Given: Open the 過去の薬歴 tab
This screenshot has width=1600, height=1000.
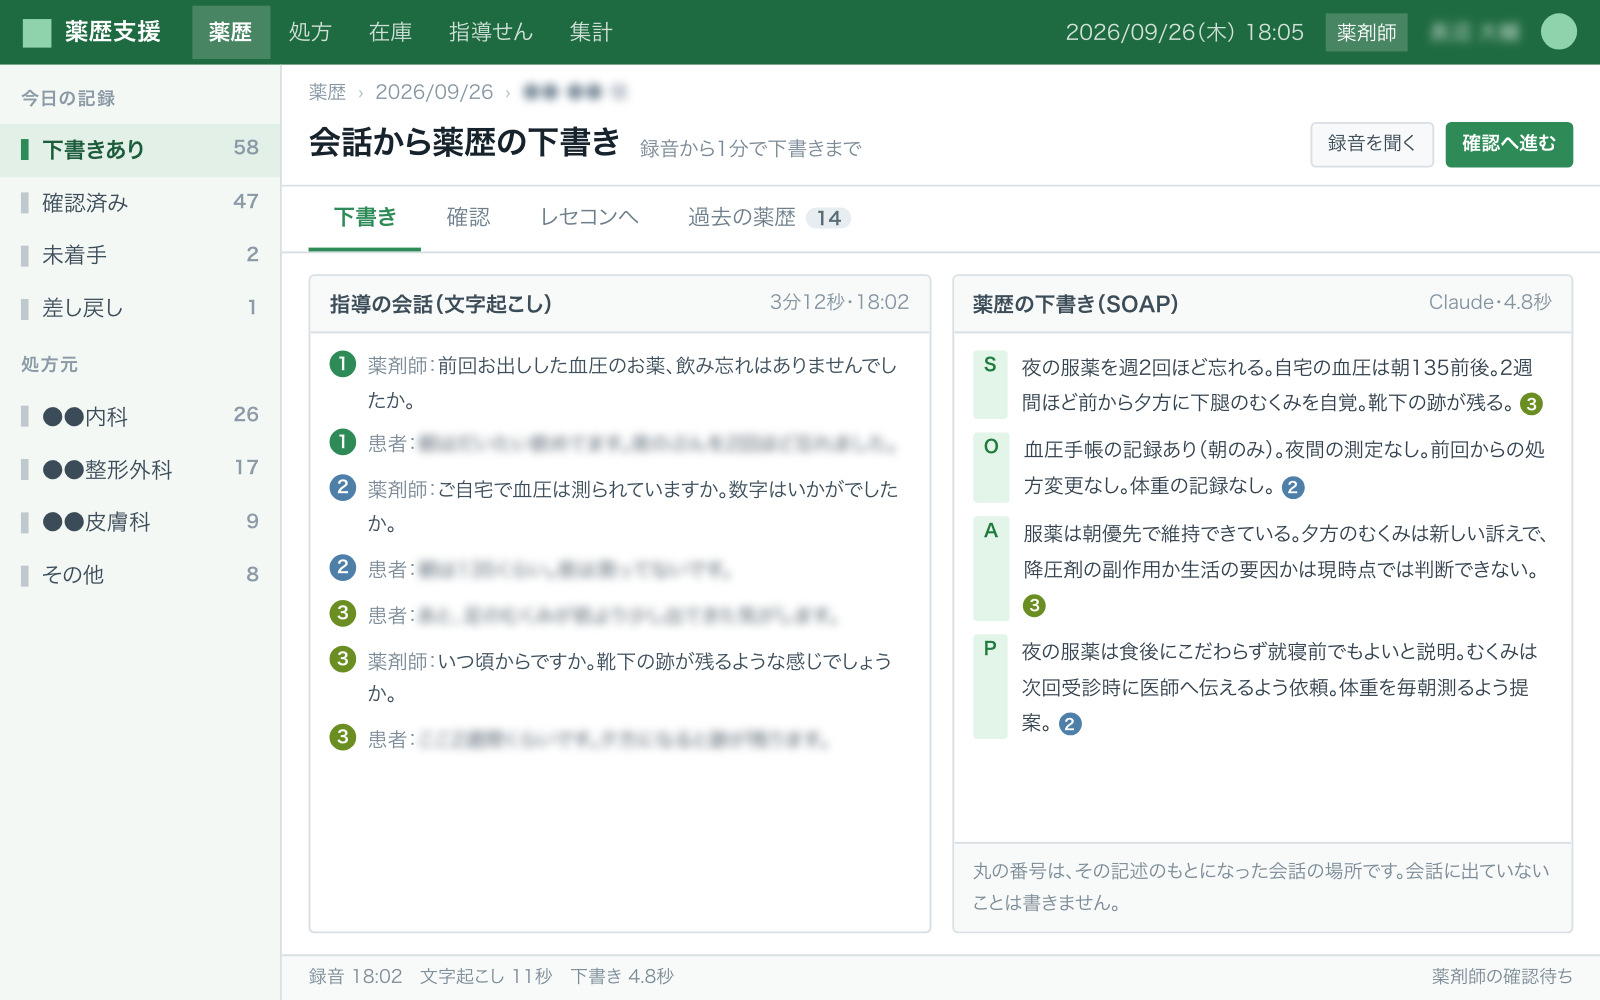Looking at the screenshot, I should click(x=769, y=218).
